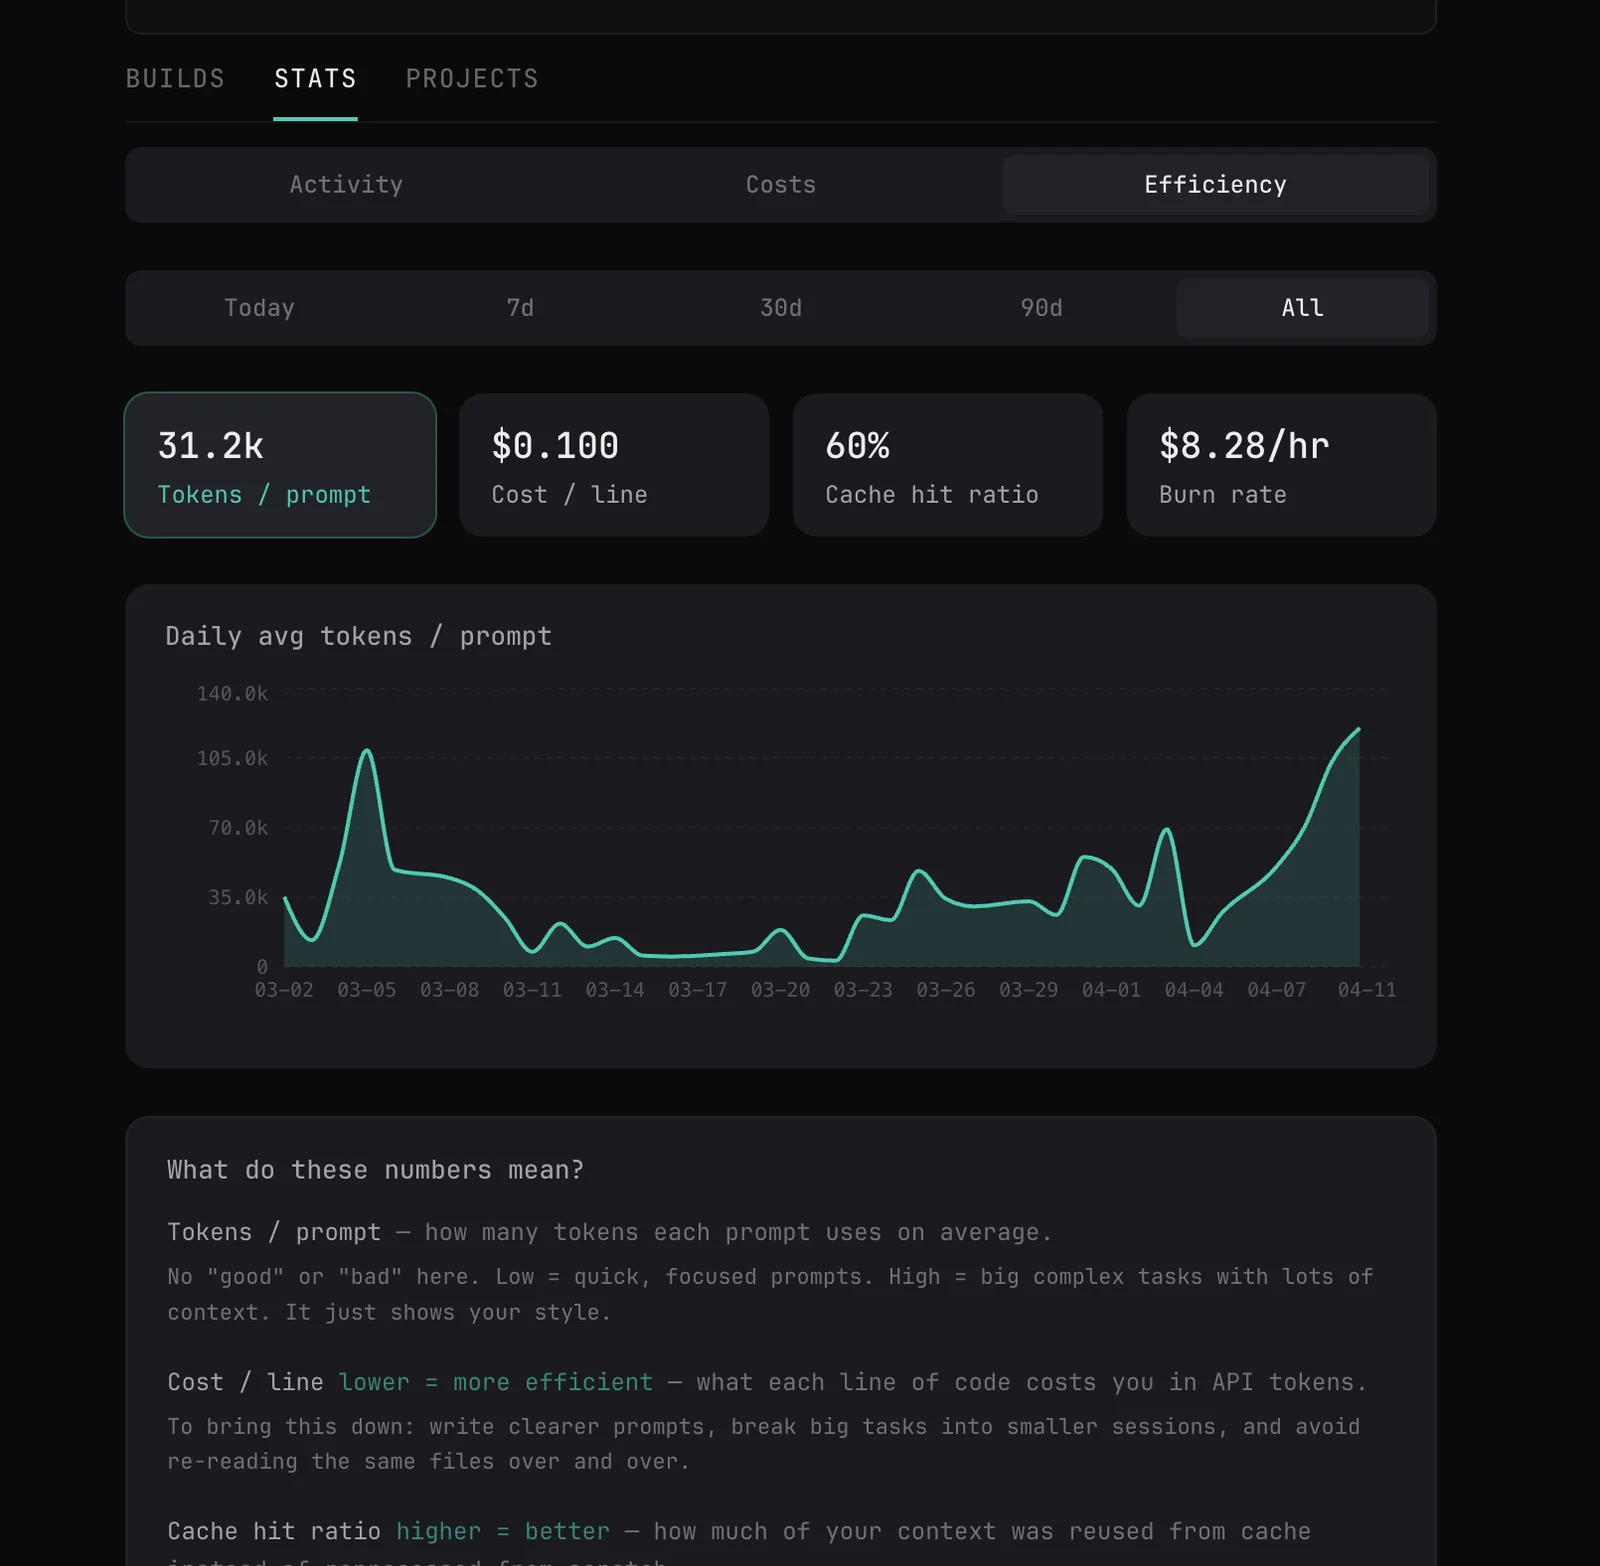The width and height of the screenshot is (1600, 1566).
Task: Select the Tokens / prompt metric card
Action: [x=280, y=465]
